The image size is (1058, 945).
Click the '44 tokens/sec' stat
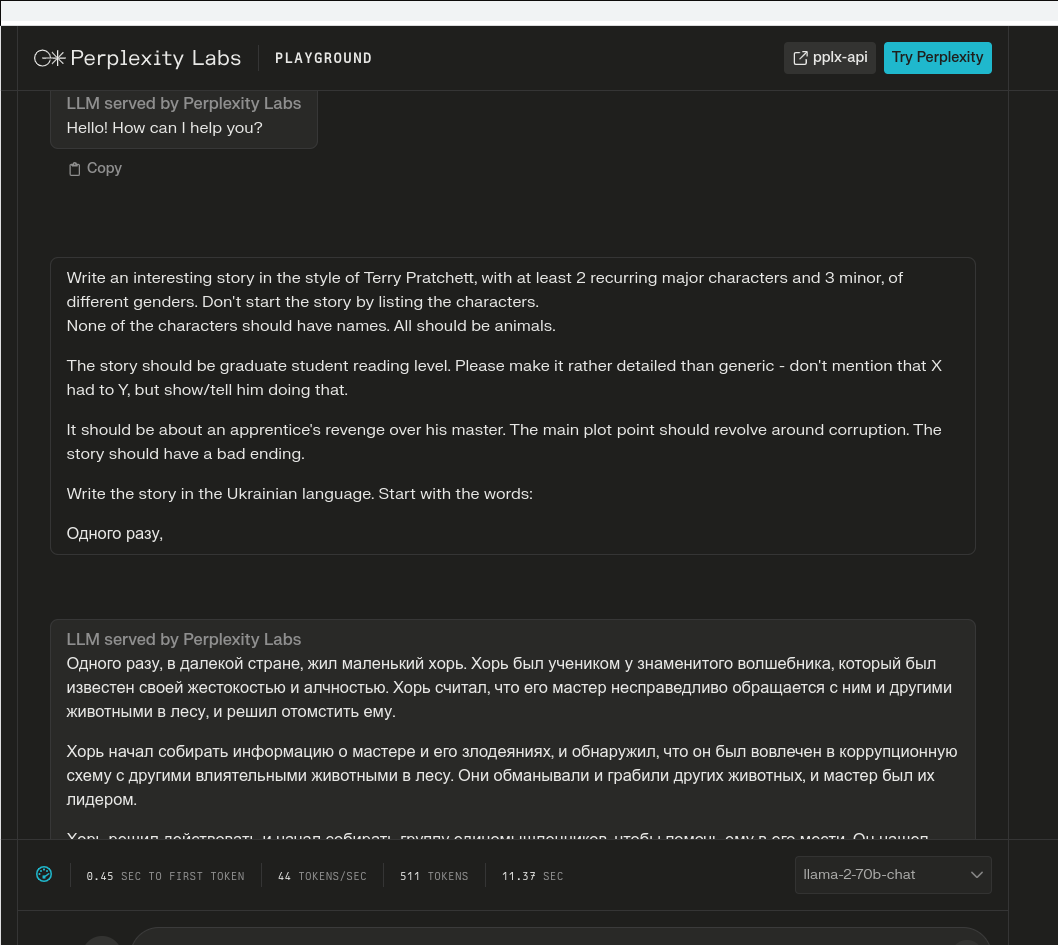point(322,876)
